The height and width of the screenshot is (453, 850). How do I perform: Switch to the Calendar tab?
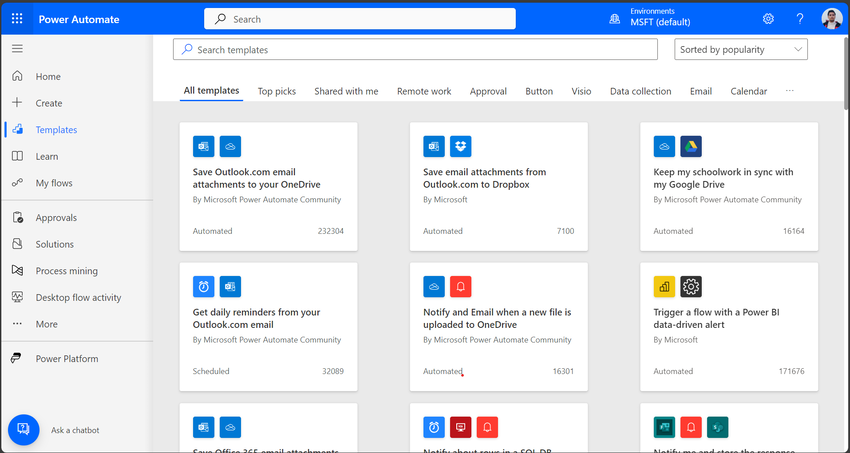coord(749,91)
